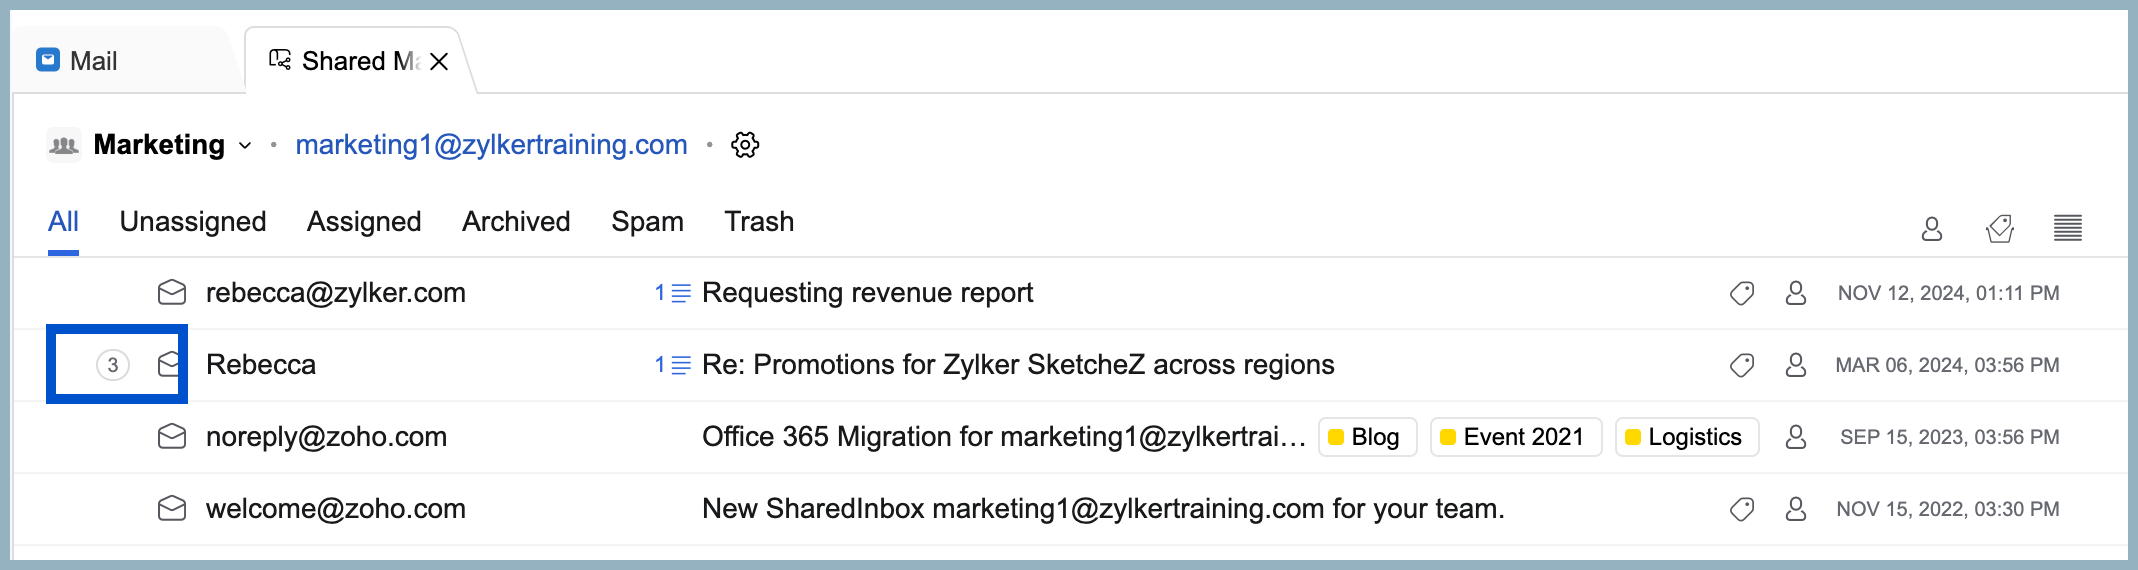
Task: Close the Shared Mailbox tab
Action: pyautogui.click(x=438, y=62)
